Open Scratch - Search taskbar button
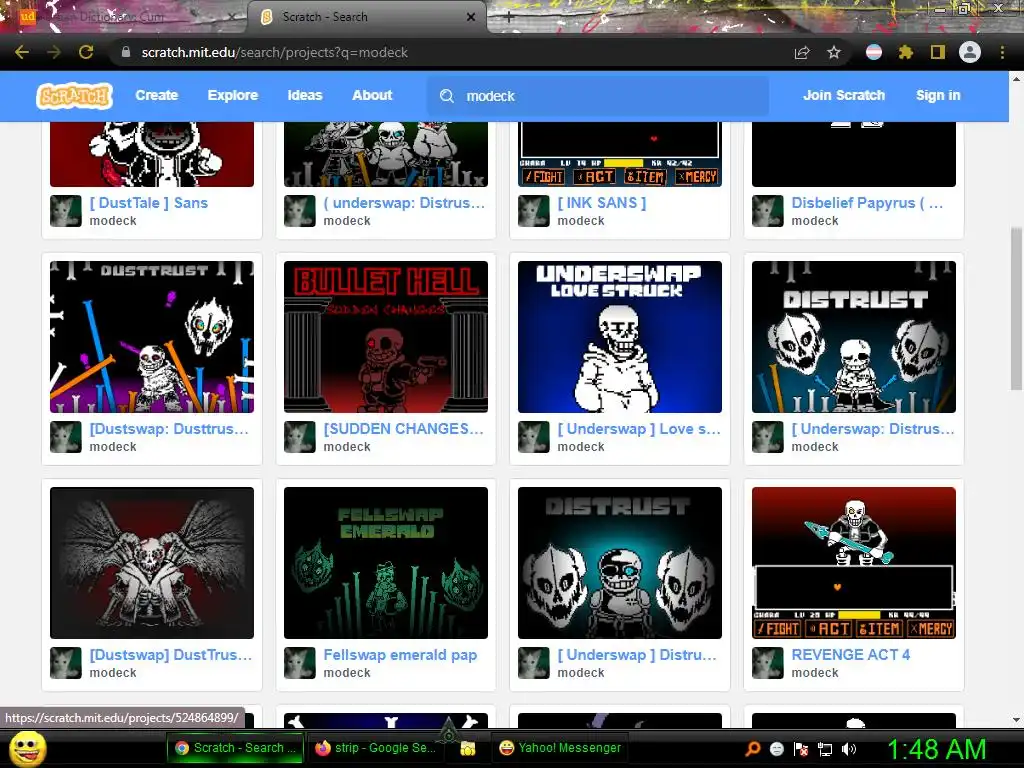1024x768 pixels. (235, 748)
